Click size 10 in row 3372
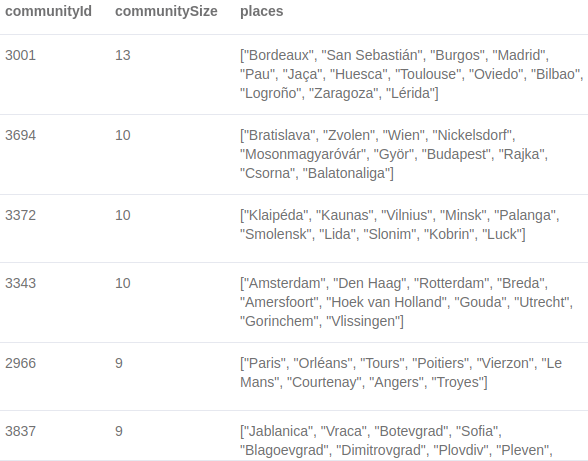 pyautogui.click(x=123, y=215)
